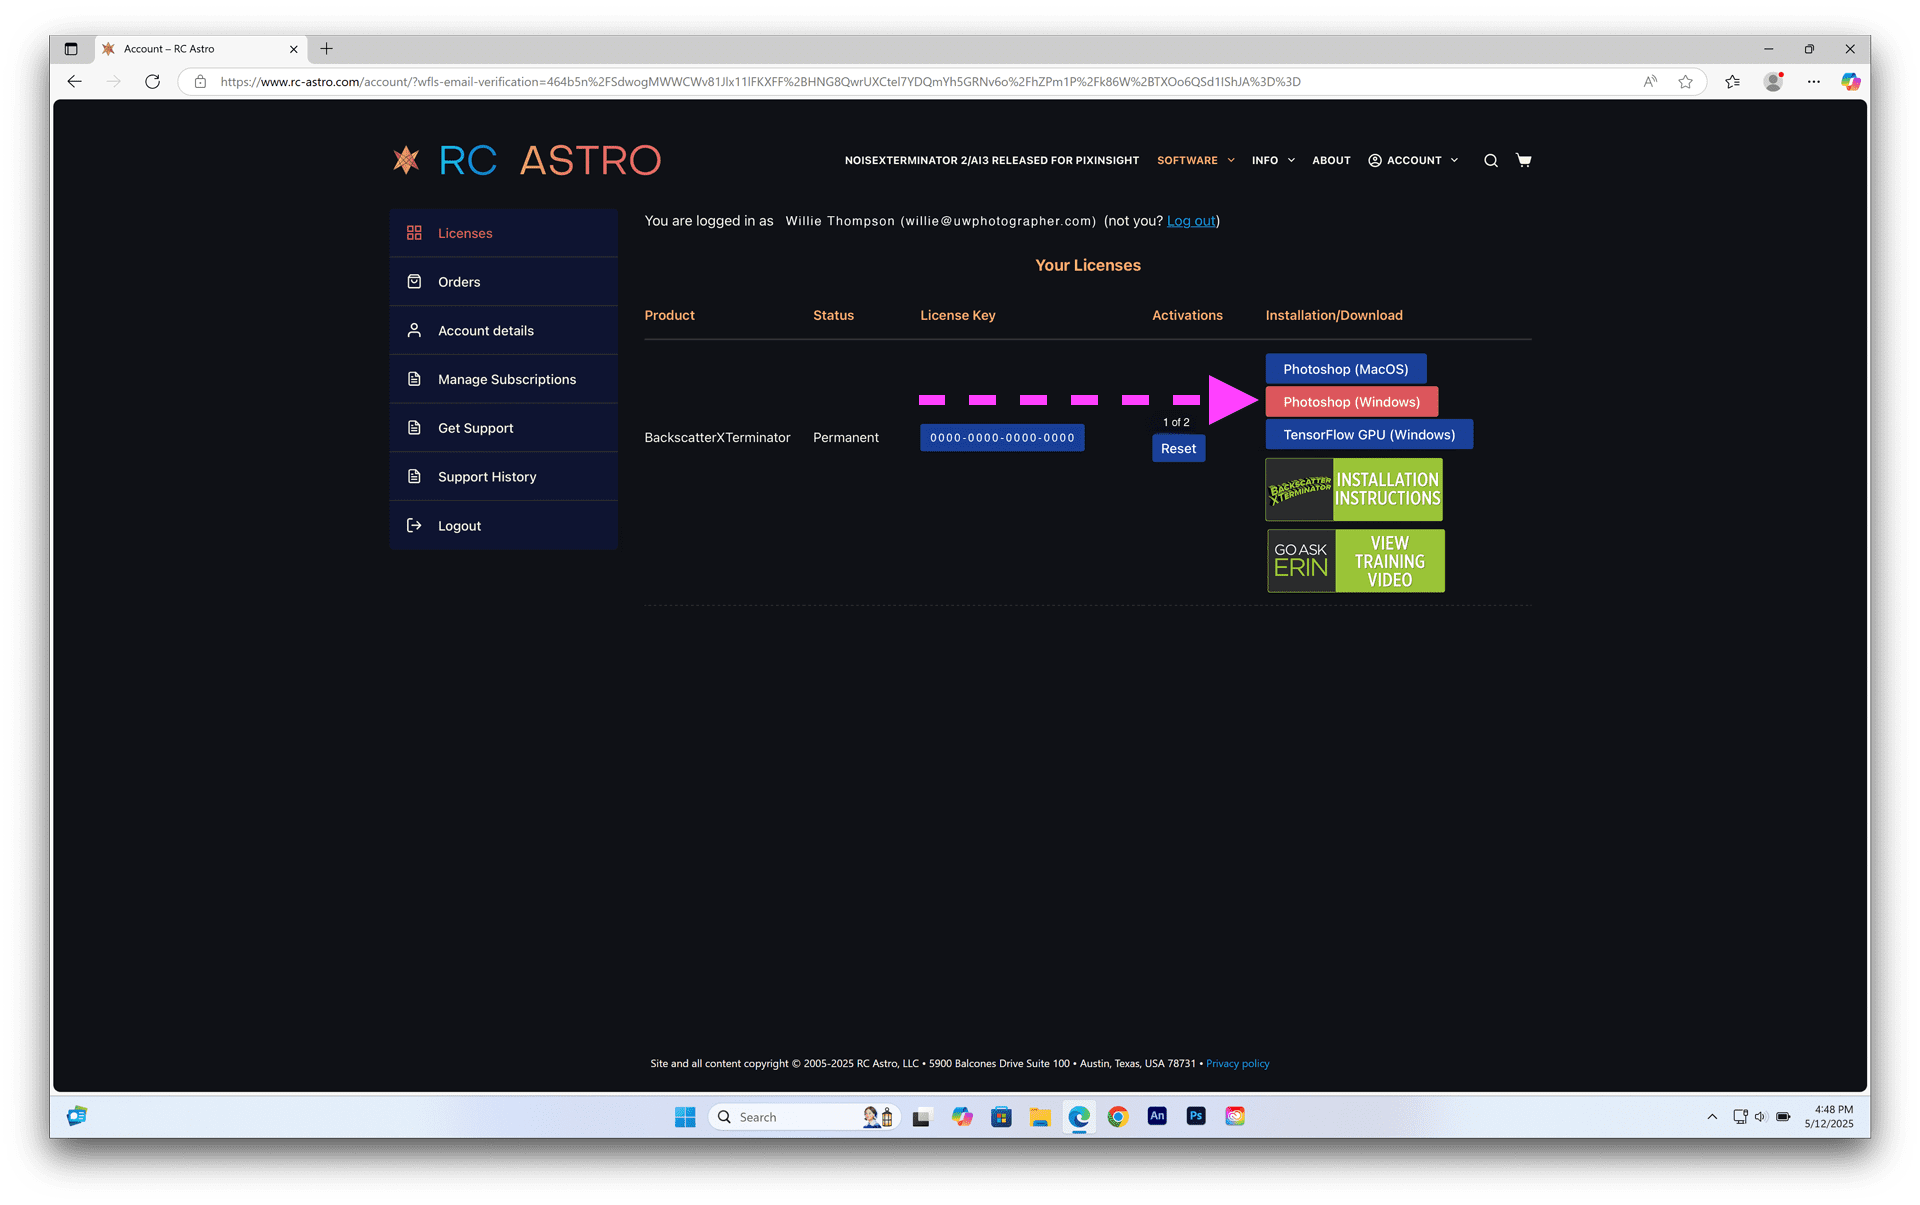Click the Permanent status text
The image size is (1920, 1205).
846,438
